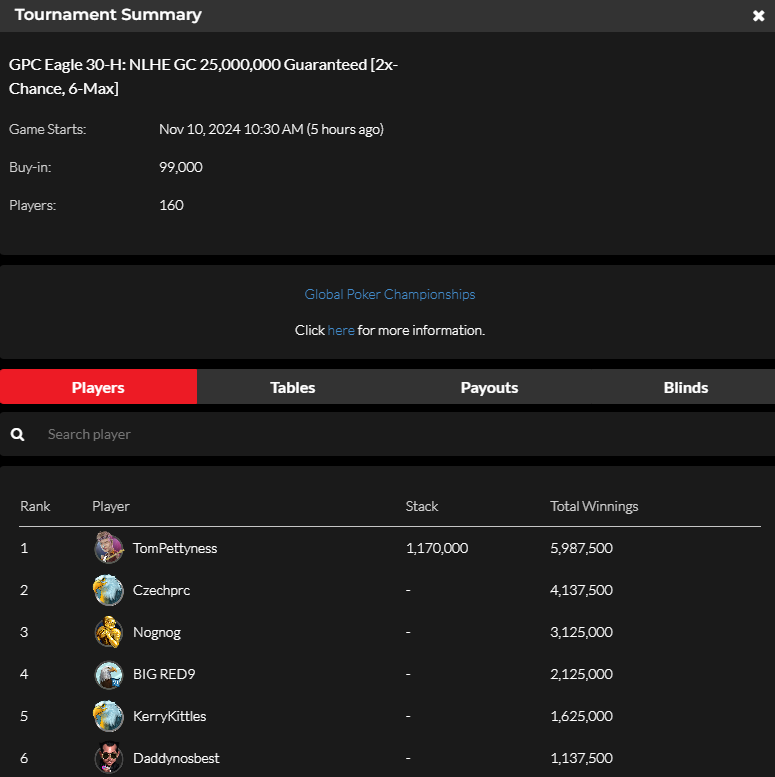The width and height of the screenshot is (775, 777).
Task: Open the Global Poker Championships link
Action: (390, 294)
